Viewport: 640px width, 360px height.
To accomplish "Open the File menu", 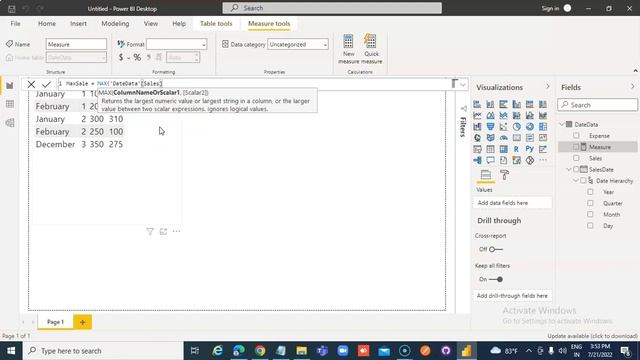I will pyautogui.click(x=16, y=24).
